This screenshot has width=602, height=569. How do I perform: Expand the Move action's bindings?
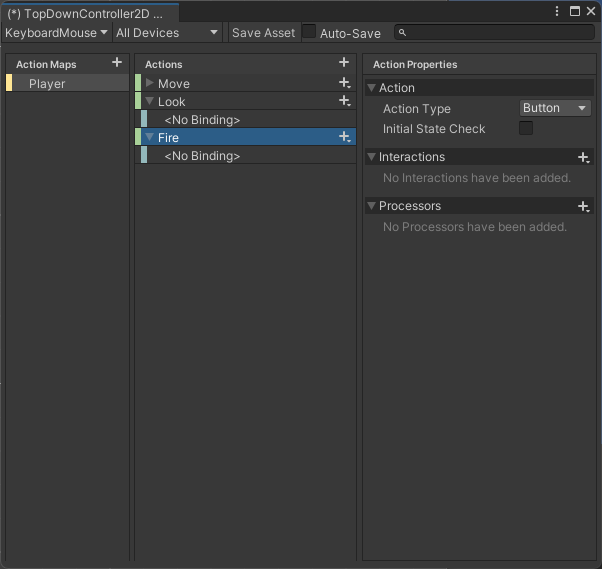[150, 83]
